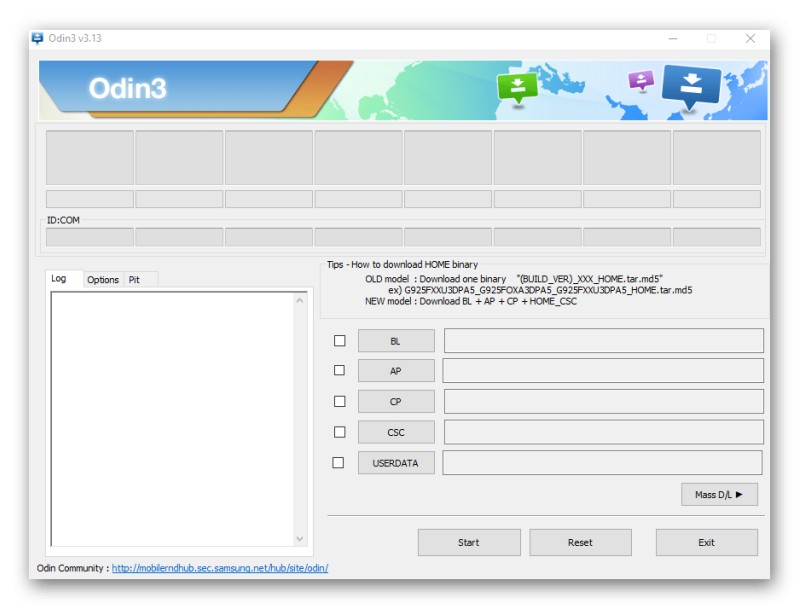Open the Options tab
Screen dimensions: 800x609
103,280
